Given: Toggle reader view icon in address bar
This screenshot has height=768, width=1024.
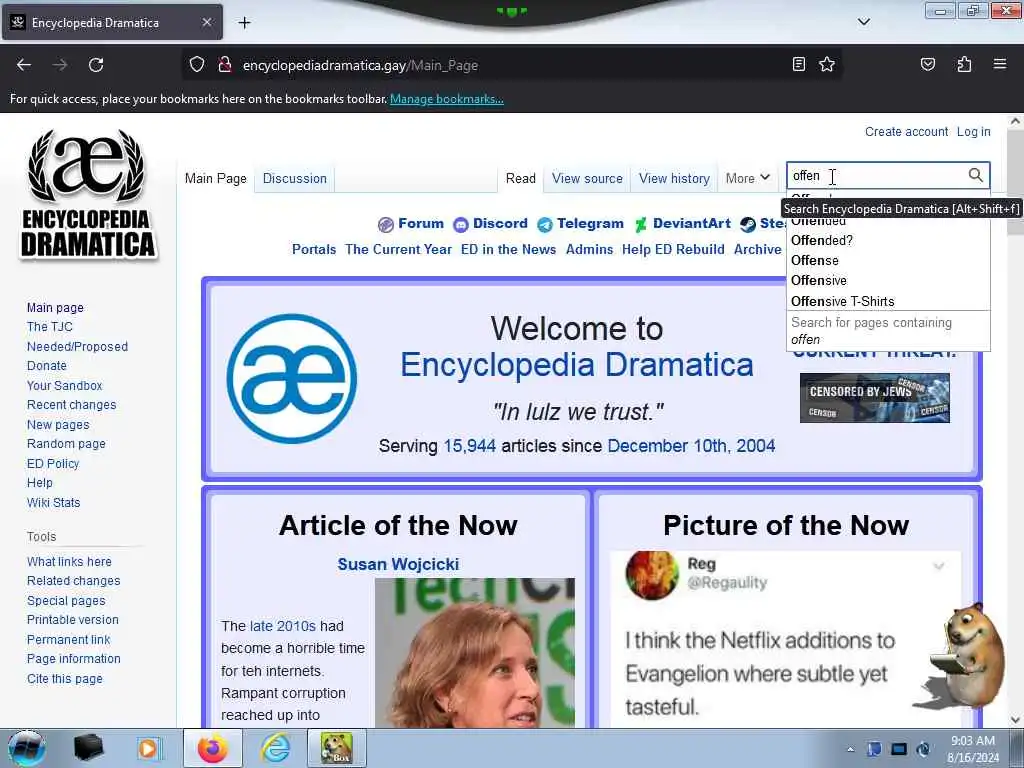Looking at the screenshot, I should [798, 65].
